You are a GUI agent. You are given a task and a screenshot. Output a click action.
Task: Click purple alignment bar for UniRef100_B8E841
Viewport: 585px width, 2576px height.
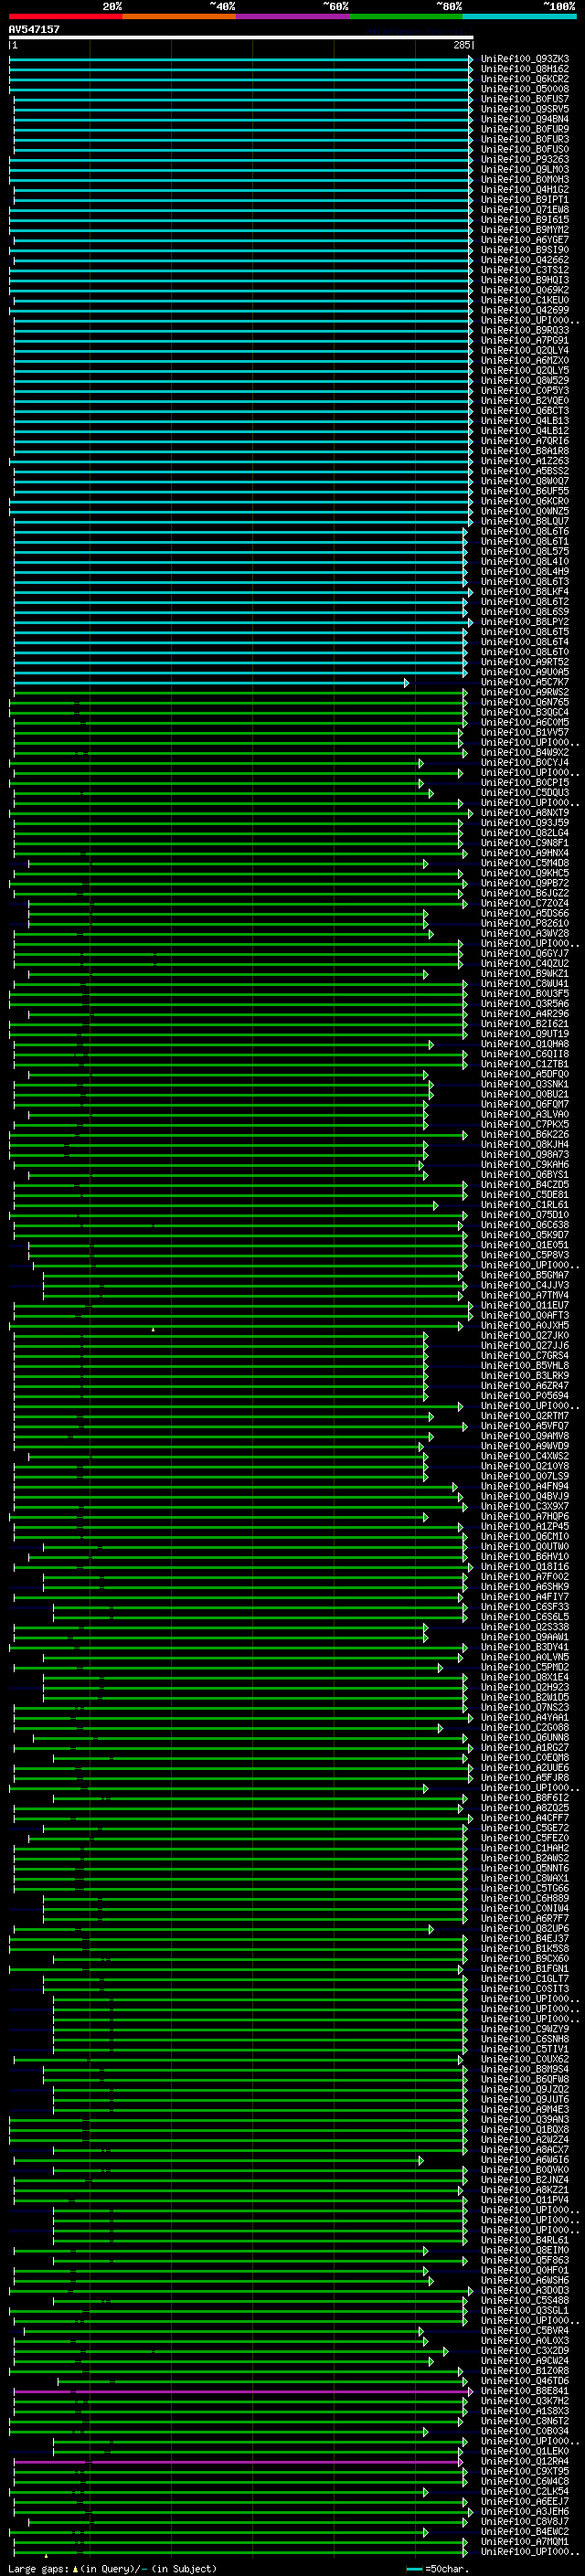pos(243,2391)
